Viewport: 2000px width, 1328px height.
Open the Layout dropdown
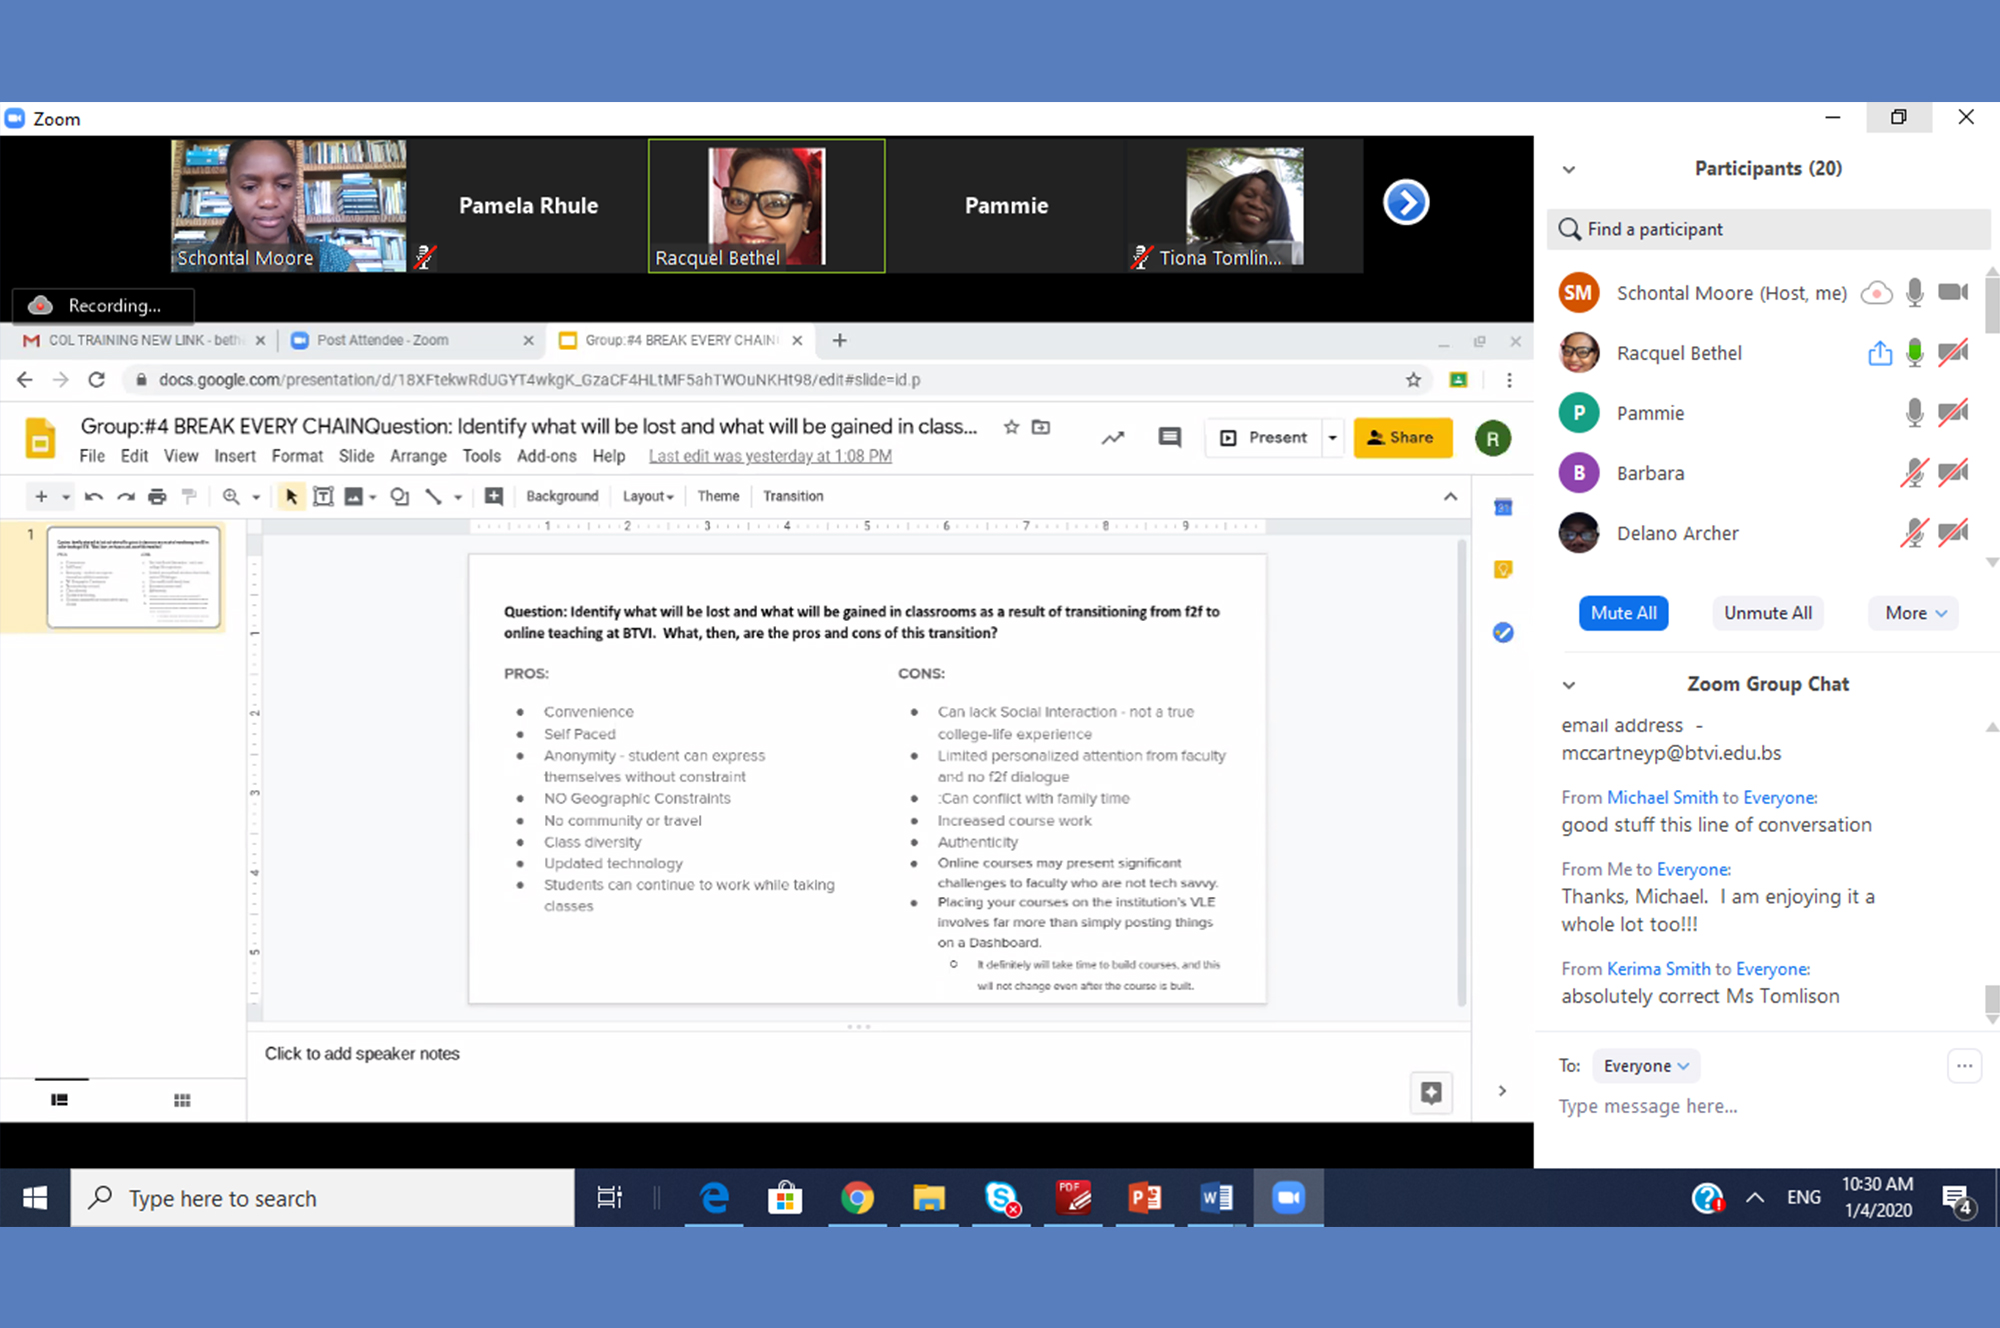pyautogui.click(x=648, y=496)
